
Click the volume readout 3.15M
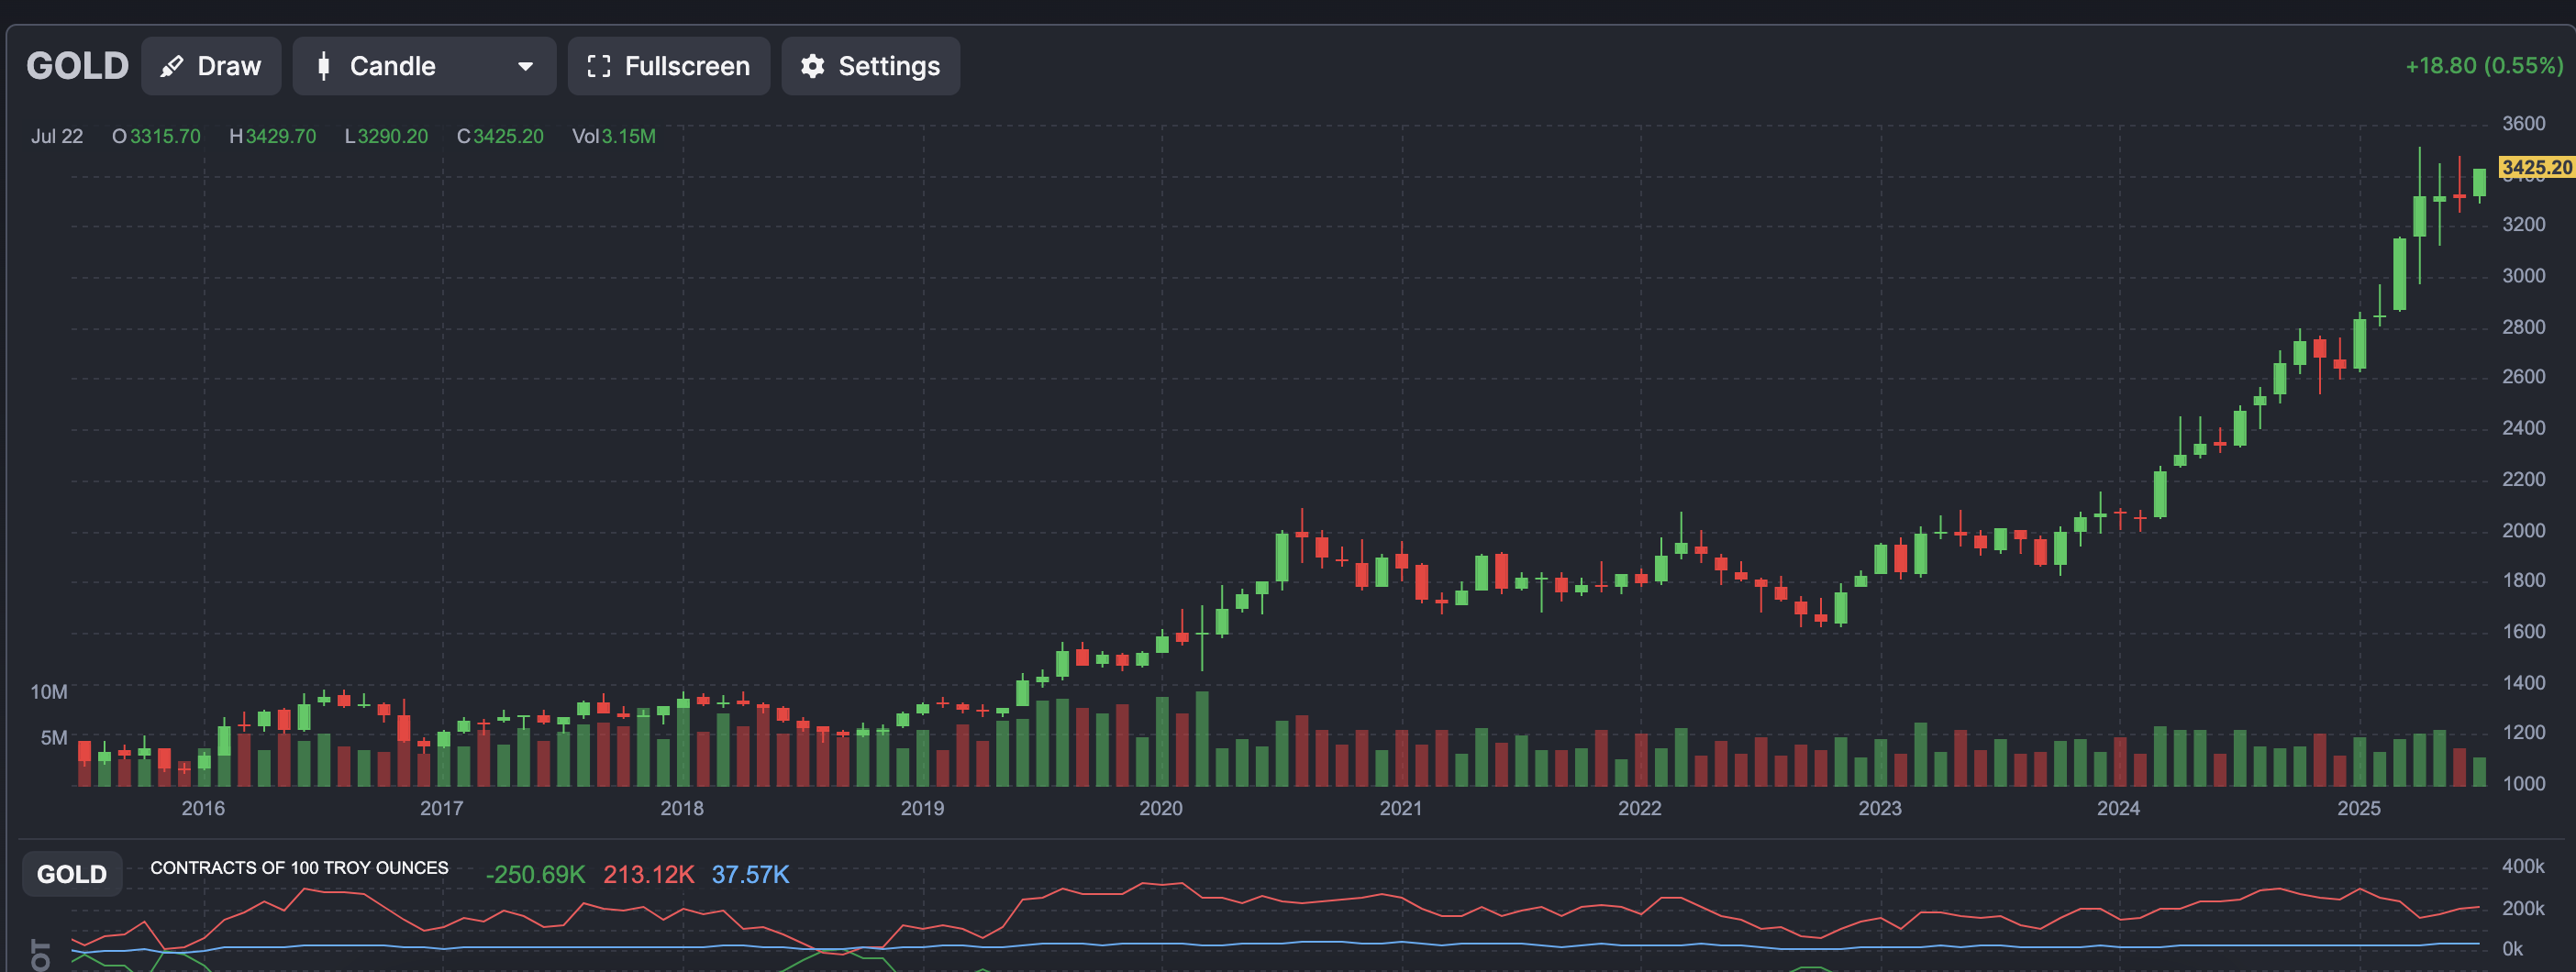pyautogui.click(x=628, y=136)
